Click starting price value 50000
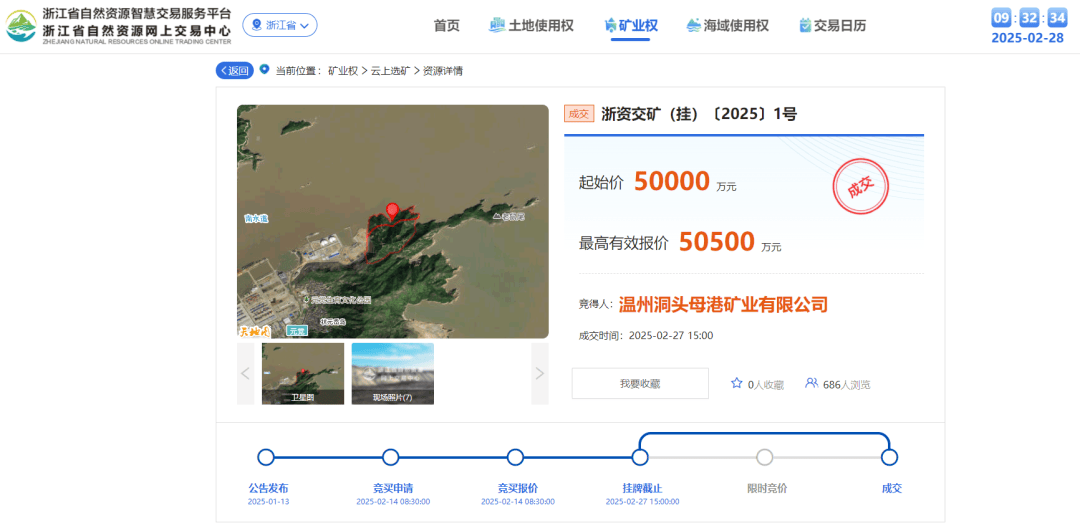 [672, 181]
